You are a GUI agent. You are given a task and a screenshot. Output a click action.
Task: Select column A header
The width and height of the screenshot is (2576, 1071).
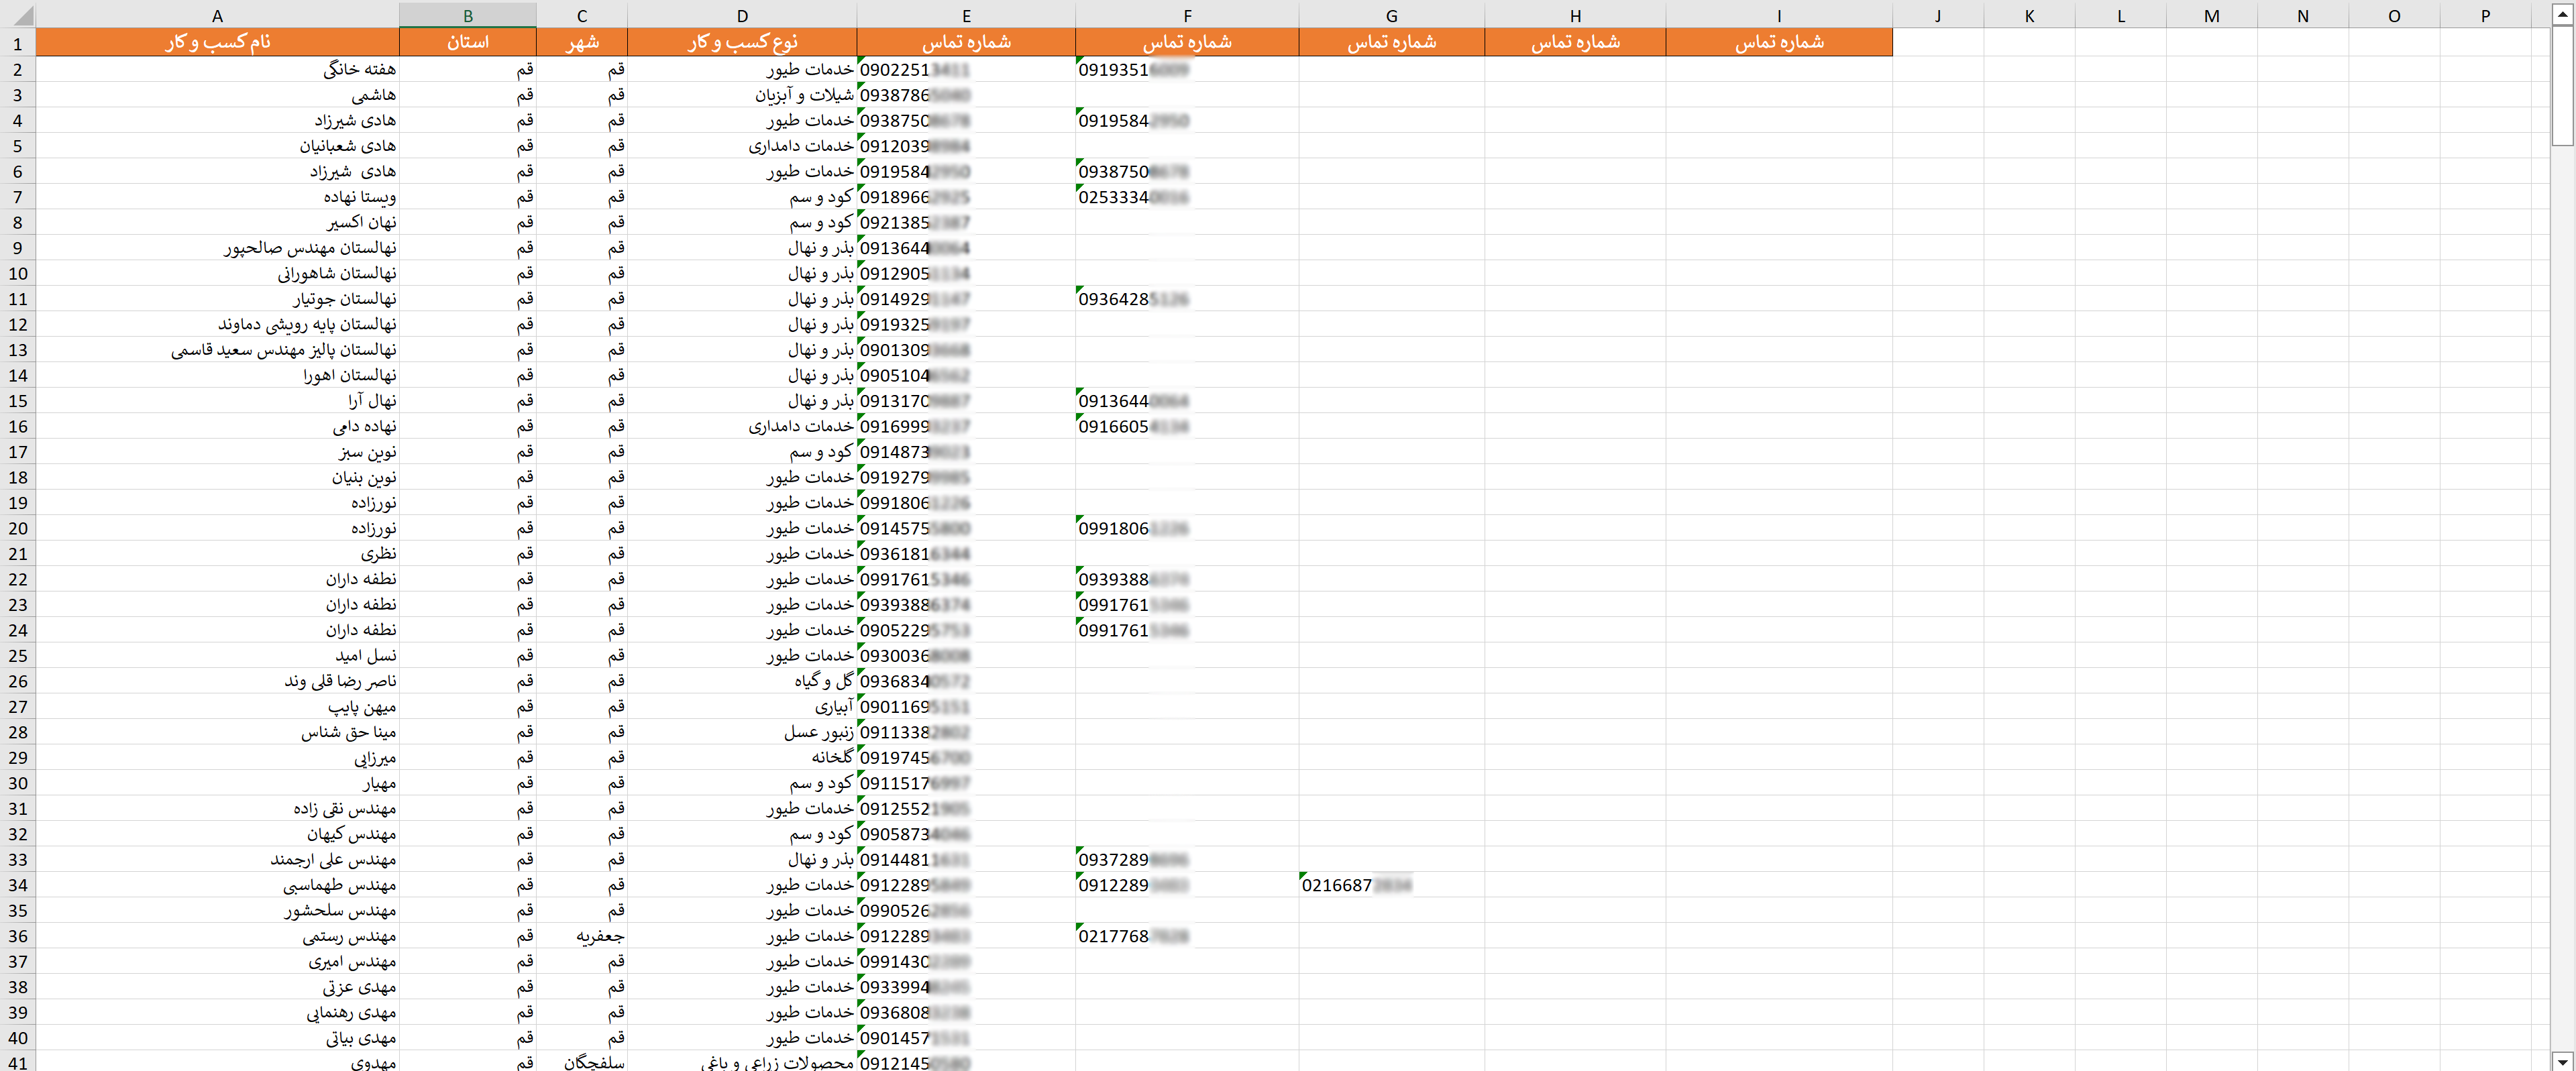(217, 15)
